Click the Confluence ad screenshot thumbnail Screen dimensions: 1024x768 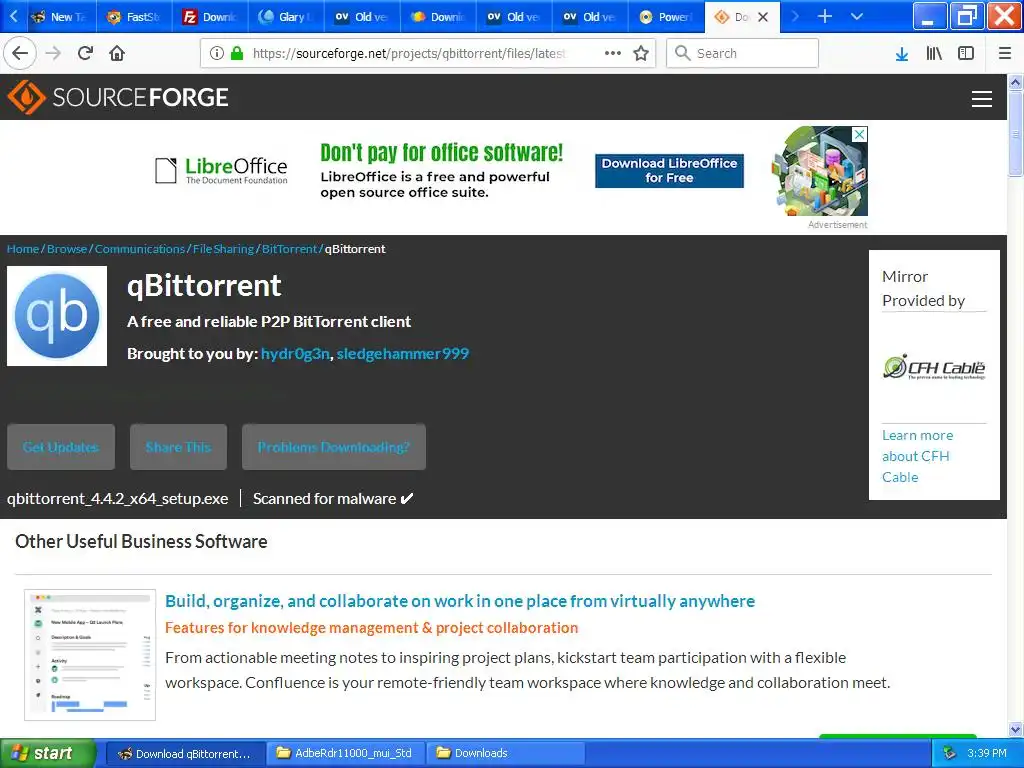click(x=90, y=655)
